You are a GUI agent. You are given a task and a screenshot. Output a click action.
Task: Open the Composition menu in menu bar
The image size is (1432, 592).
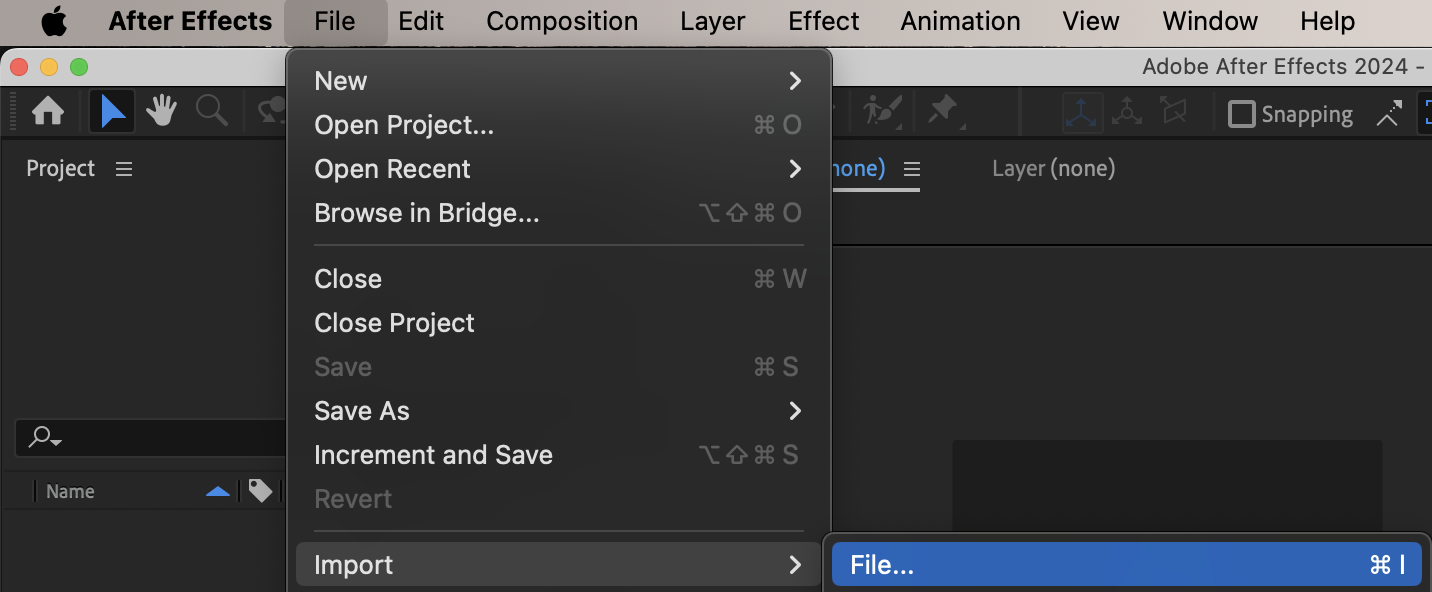pos(562,21)
